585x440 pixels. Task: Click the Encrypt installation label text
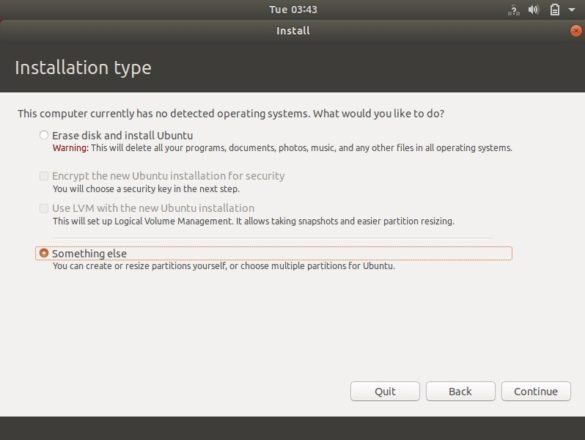168,176
